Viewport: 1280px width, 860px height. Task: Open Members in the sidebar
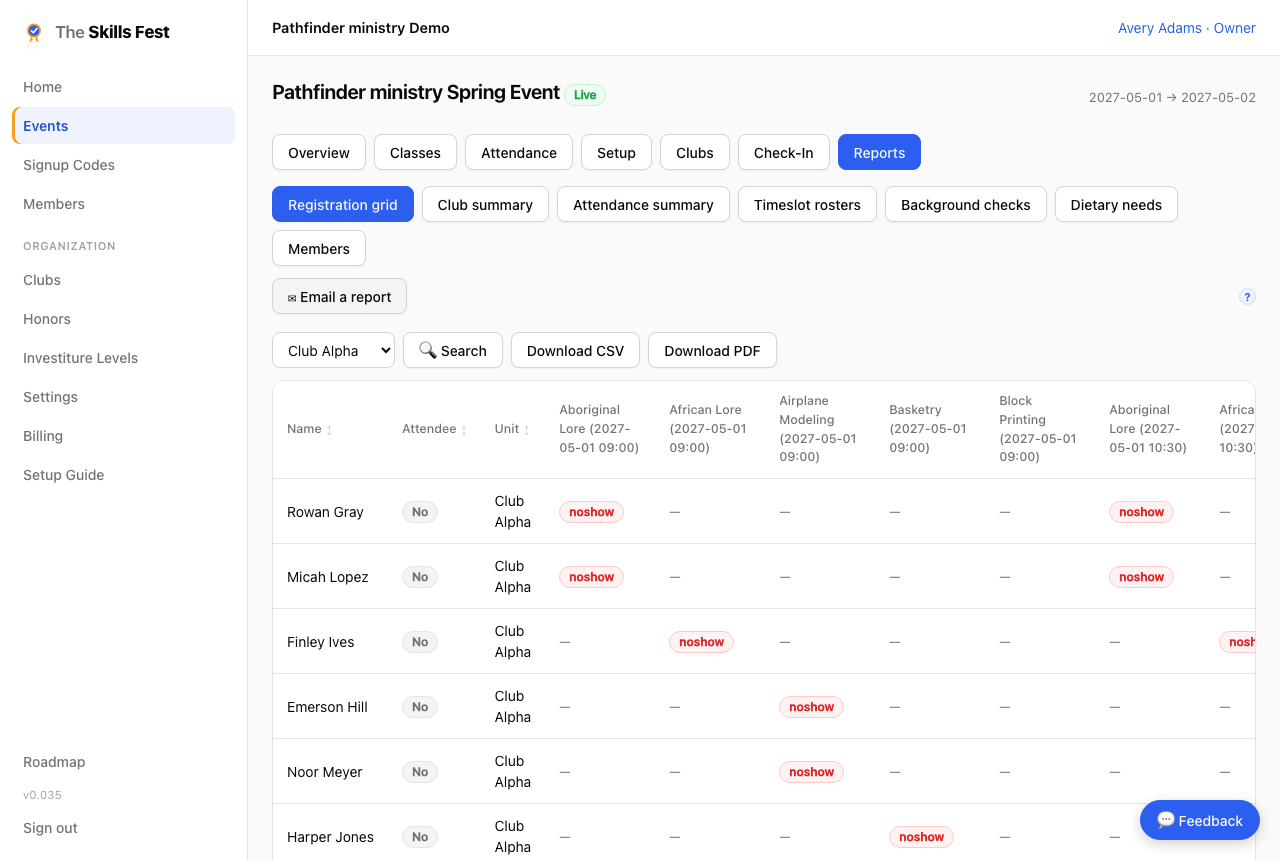click(123, 204)
